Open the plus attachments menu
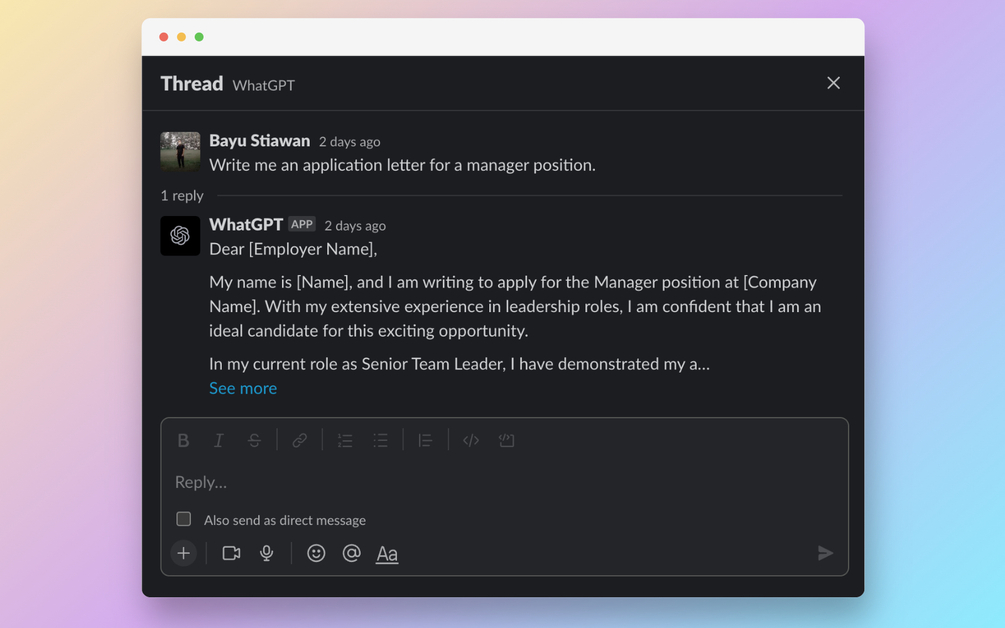This screenshot has height=628, width=1005. click(x=183, y=553)
